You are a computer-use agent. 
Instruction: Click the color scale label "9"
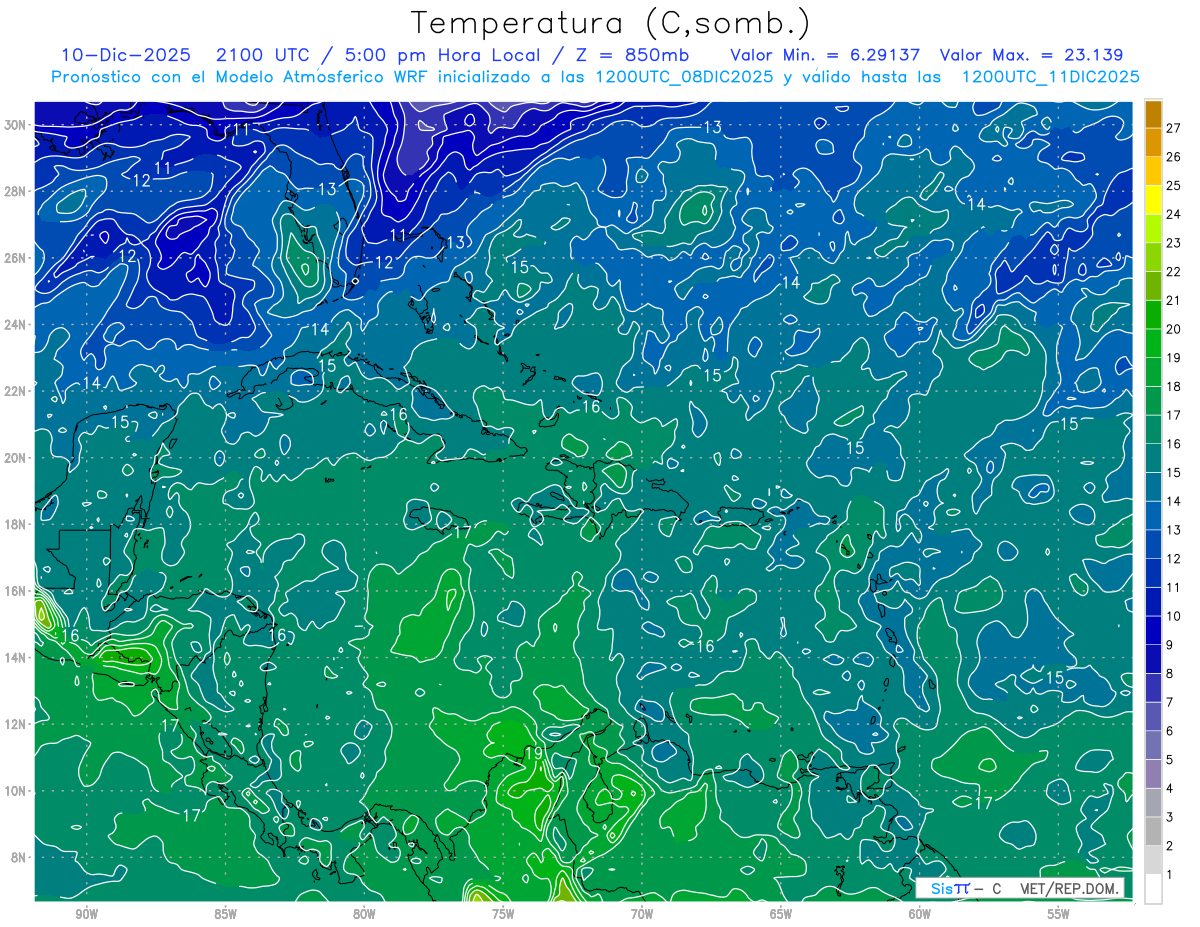[1171, 645]
